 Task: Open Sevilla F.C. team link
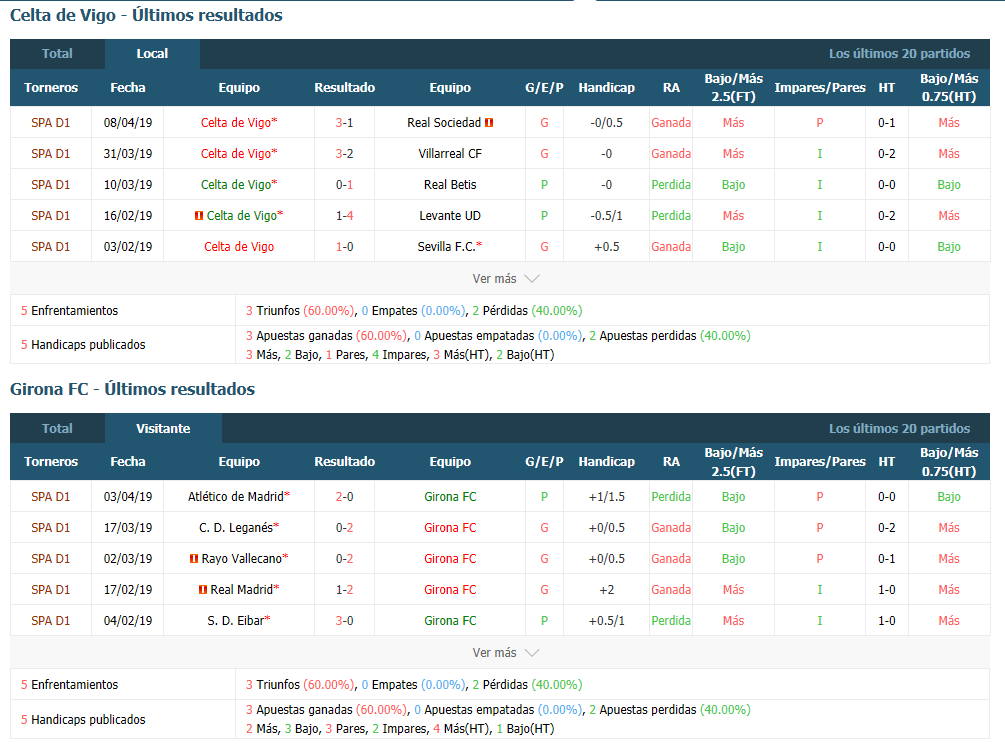pyautogui.click(x=447, y=247)
